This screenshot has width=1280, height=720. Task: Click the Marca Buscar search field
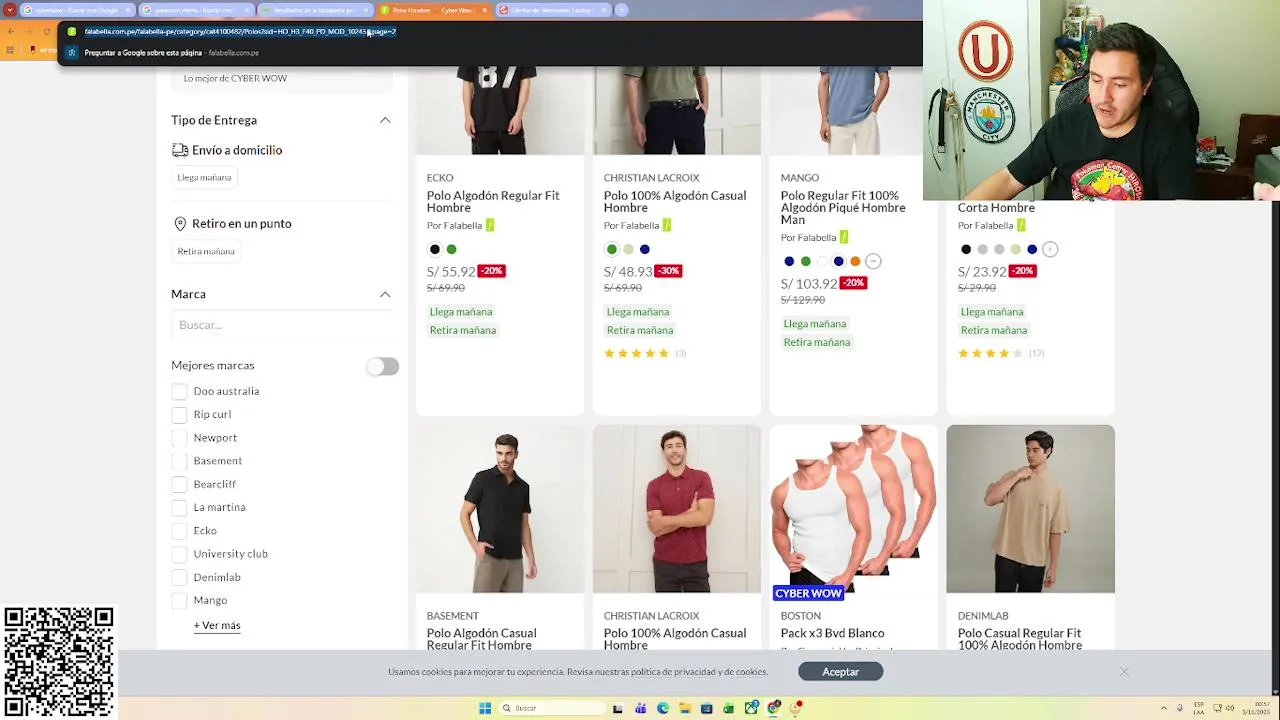tap(283, 325)
